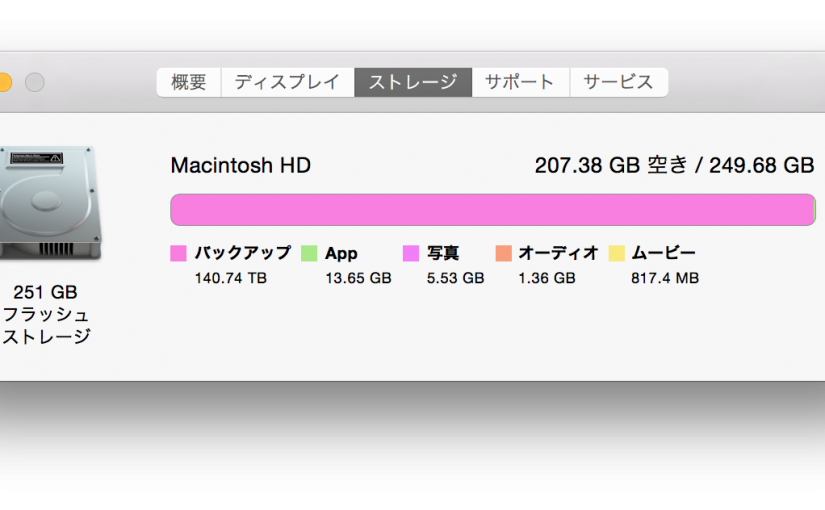Switch to the ディスプレイ tab
Screen dimensions: 825x510
pyautogui.click(x=287, y=82)
